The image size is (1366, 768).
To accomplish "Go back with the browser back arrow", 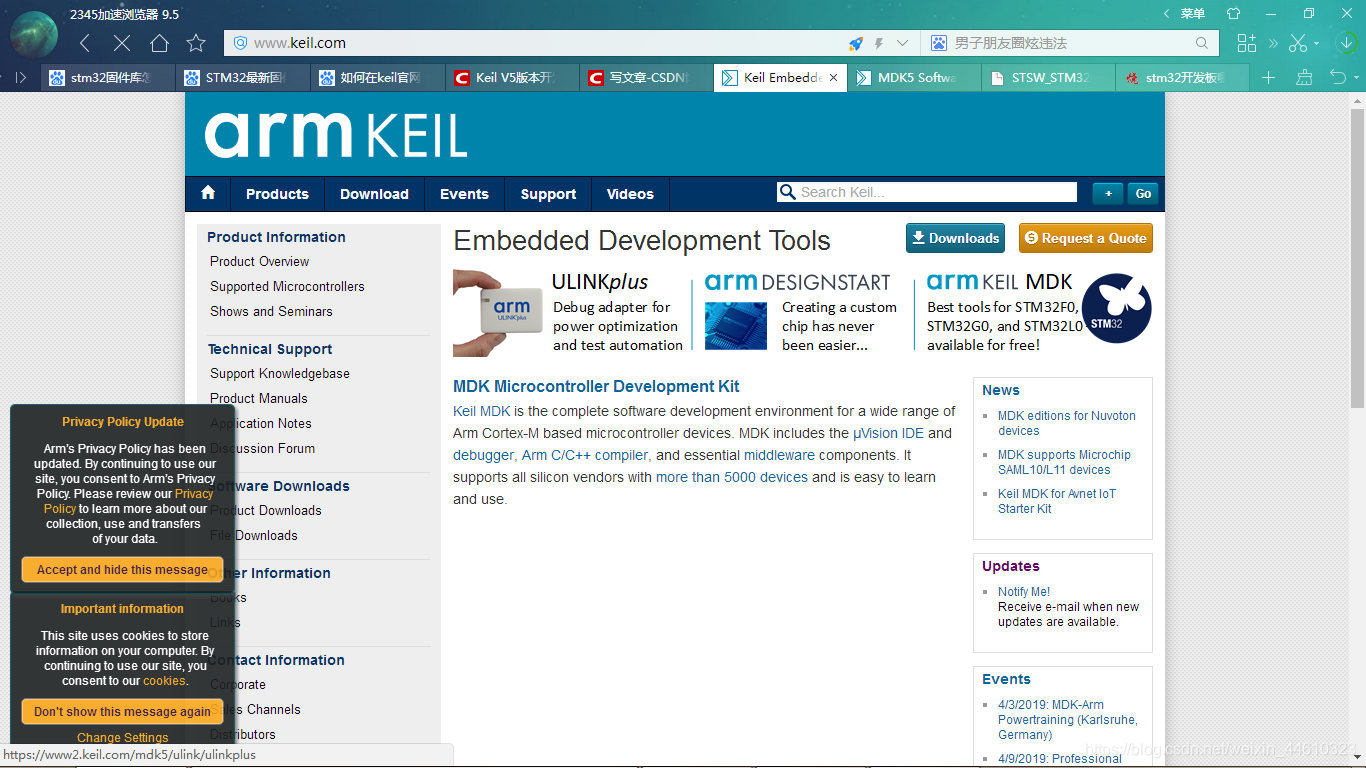I will (x=85, y=43).
